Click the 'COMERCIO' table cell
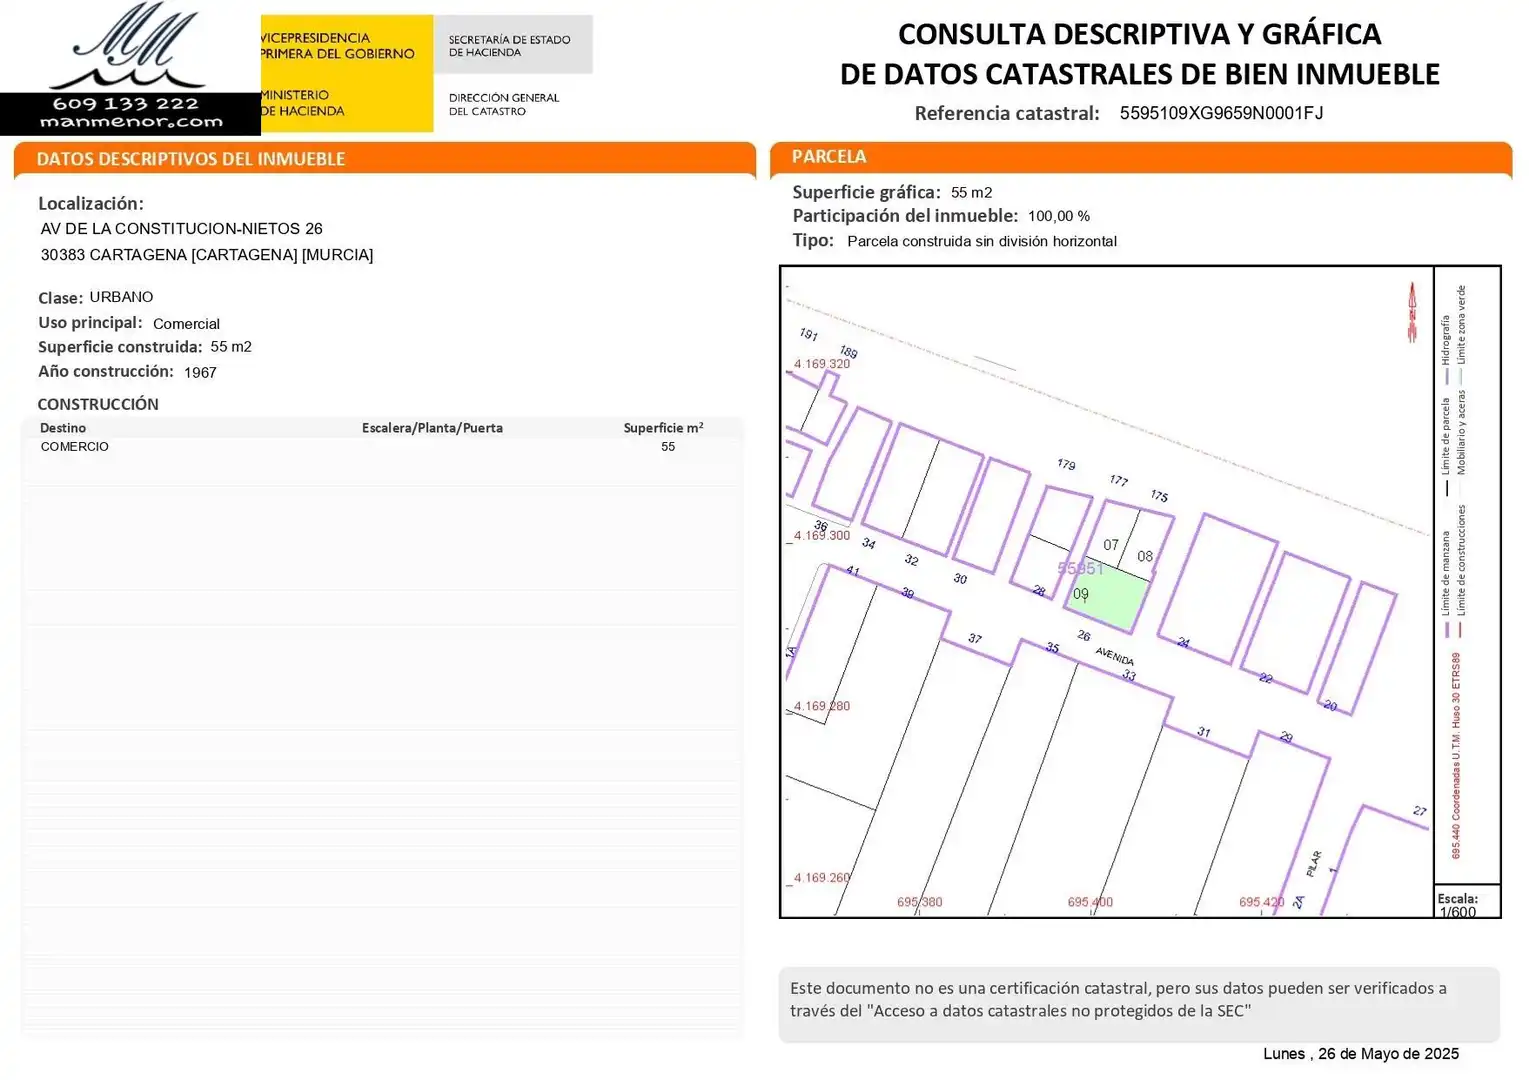1529x1080 pixels. tap(75, 447)
